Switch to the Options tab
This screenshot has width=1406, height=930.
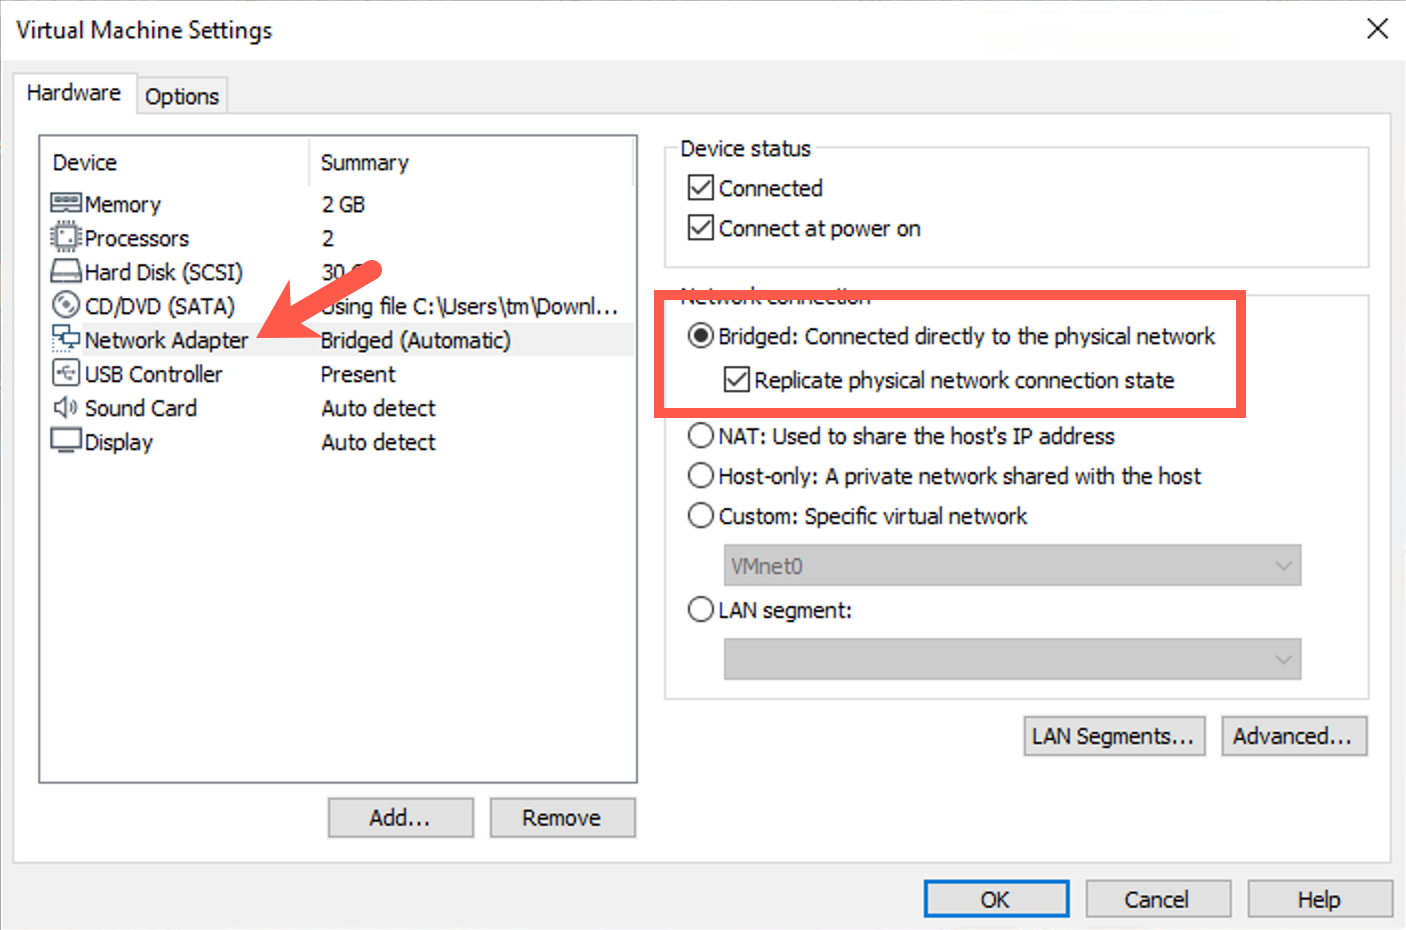point(182,95)
